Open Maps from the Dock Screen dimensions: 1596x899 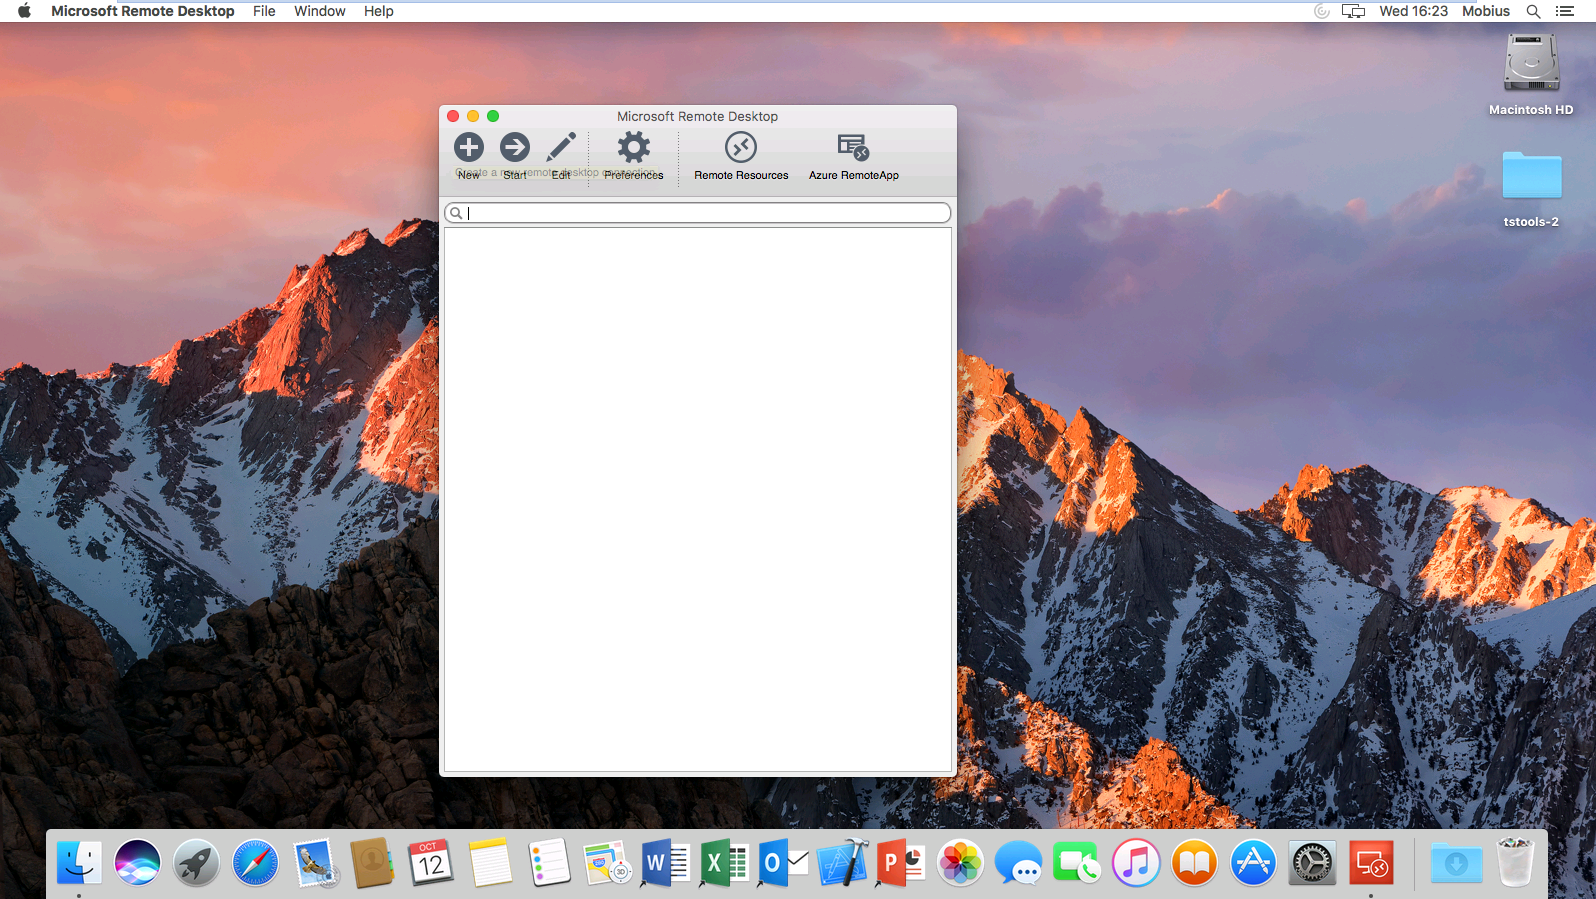click(607, 862)
